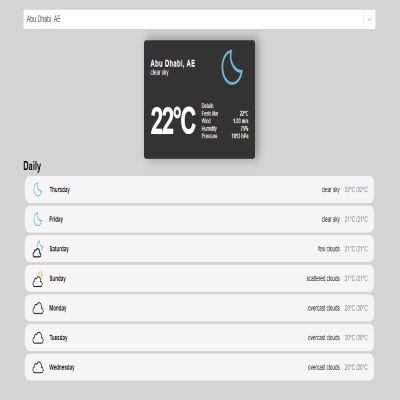400x400 pixels.
Task: Expand the Friday forecast row
Action: coord(199,219)
